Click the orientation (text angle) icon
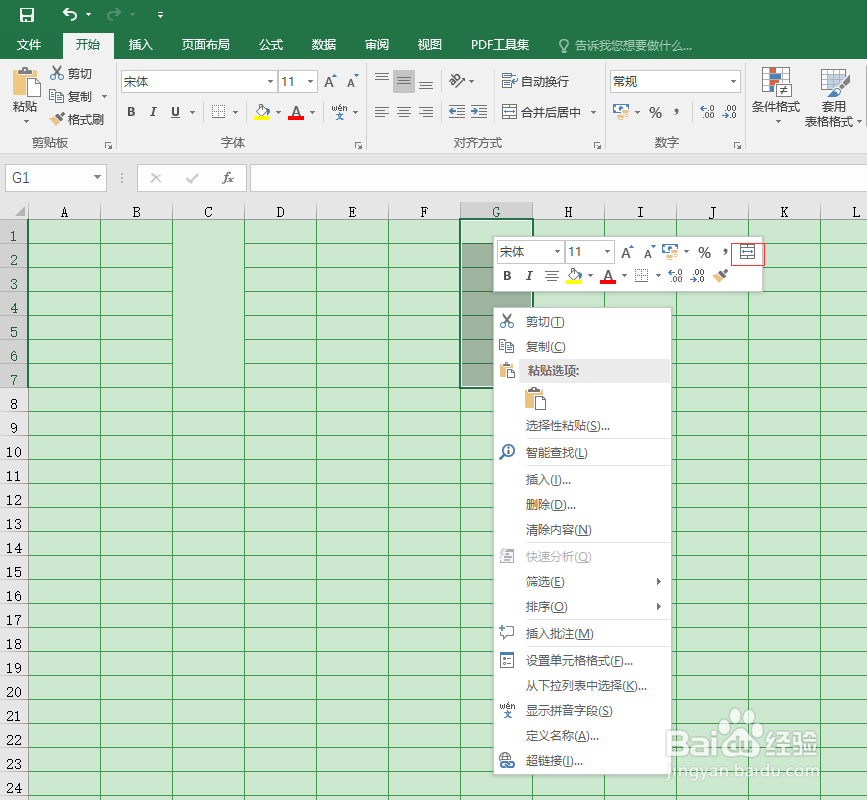 tap(457, 81)
